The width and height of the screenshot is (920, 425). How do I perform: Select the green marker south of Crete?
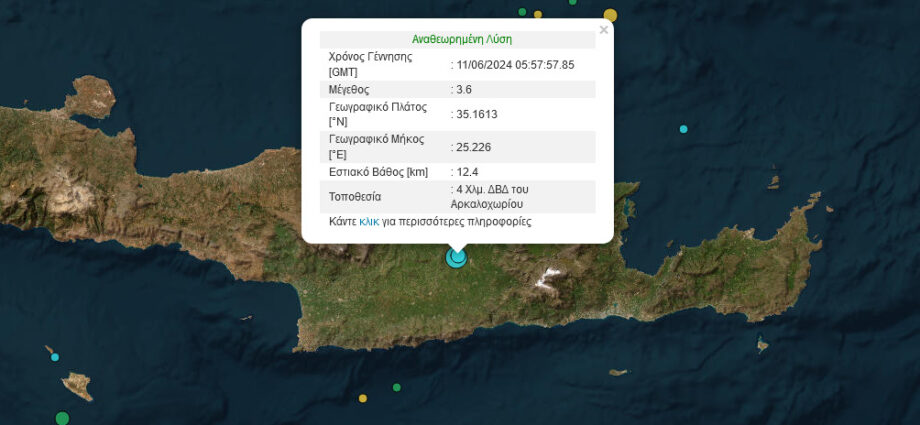point(397,387)
